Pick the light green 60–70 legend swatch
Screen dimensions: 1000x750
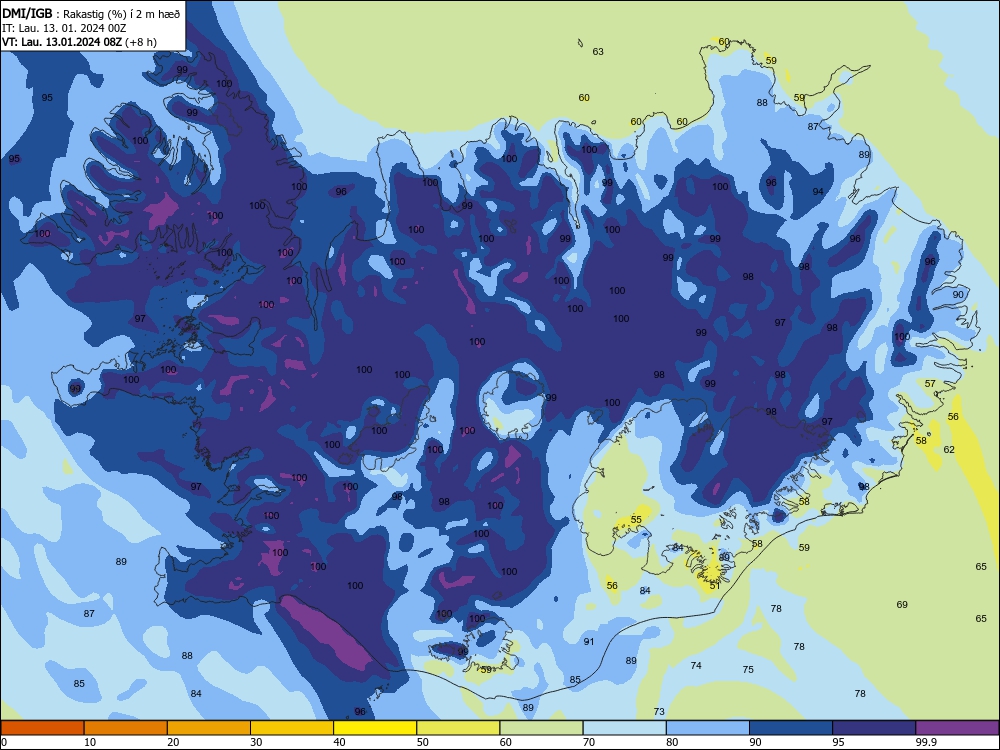tap(541, 728)
